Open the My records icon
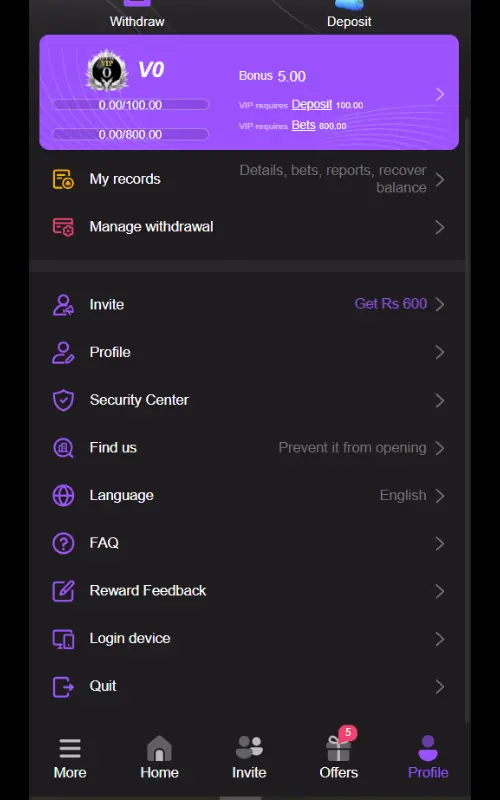500x800 pixels. [63, 179]
